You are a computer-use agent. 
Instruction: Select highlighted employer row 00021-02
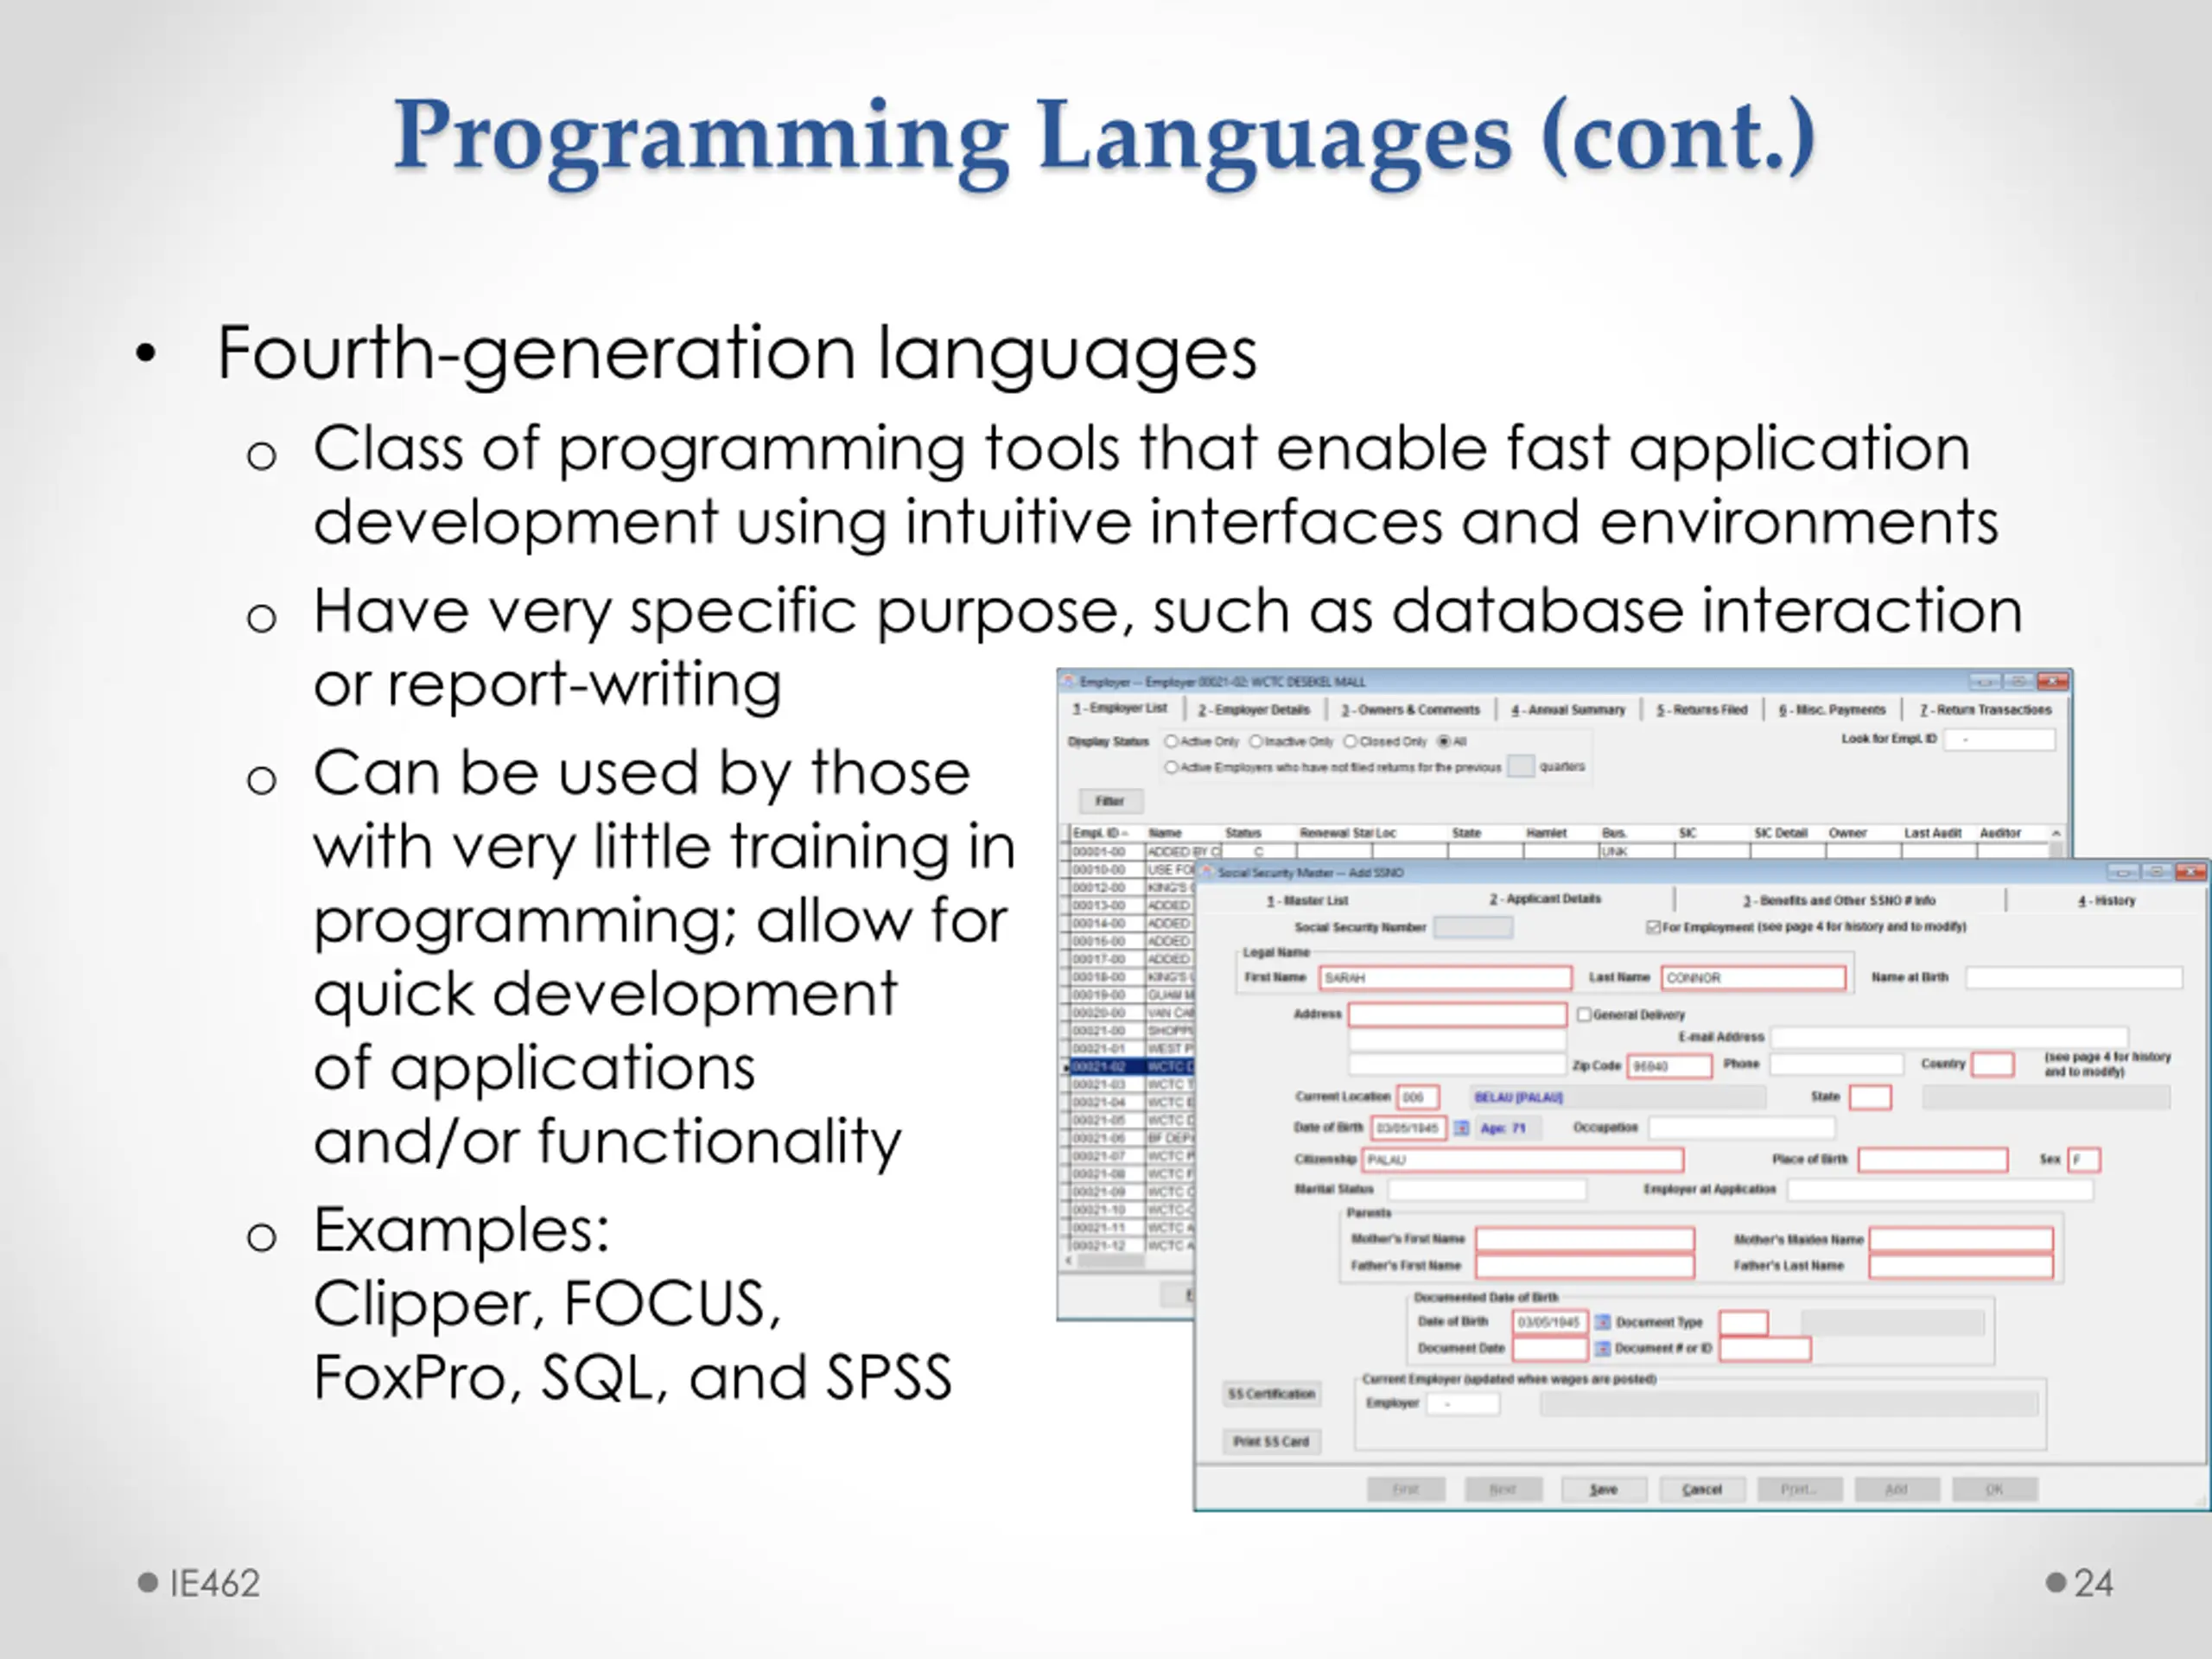[x=1130, y=1066]
